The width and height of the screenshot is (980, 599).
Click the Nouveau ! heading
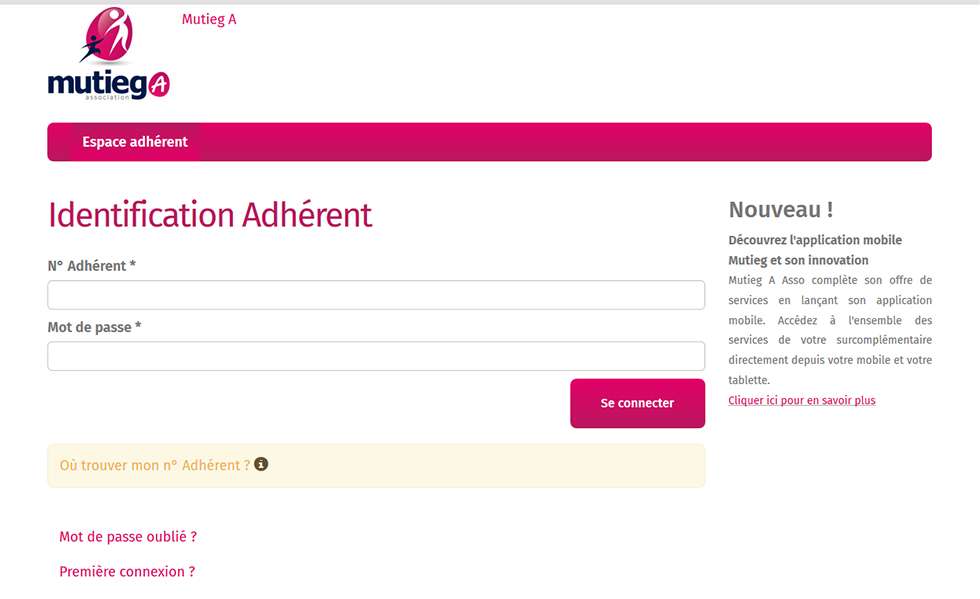[781, 209]
